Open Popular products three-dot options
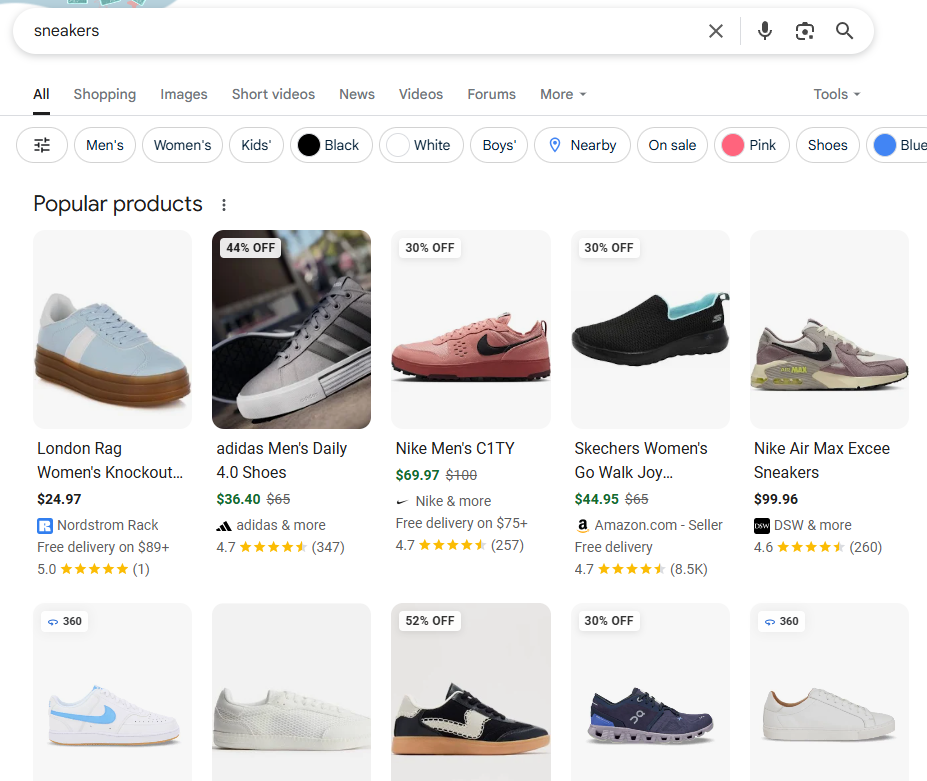Viewport: 927px width, 781px height. 224,205
